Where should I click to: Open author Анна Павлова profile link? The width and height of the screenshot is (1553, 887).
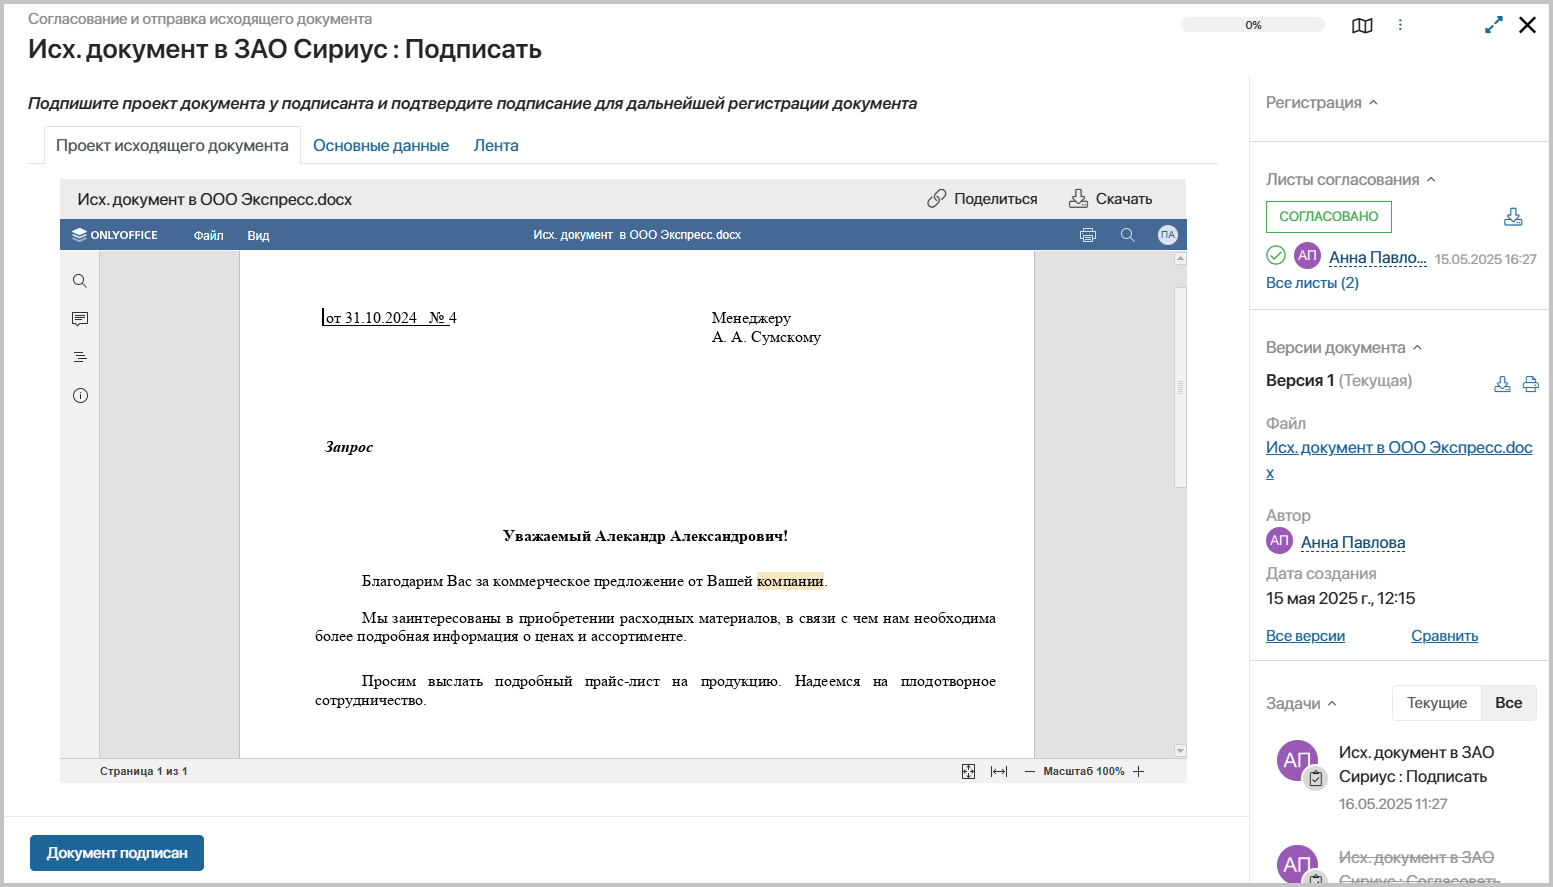pyautogui.click(x=1353, y=542)
